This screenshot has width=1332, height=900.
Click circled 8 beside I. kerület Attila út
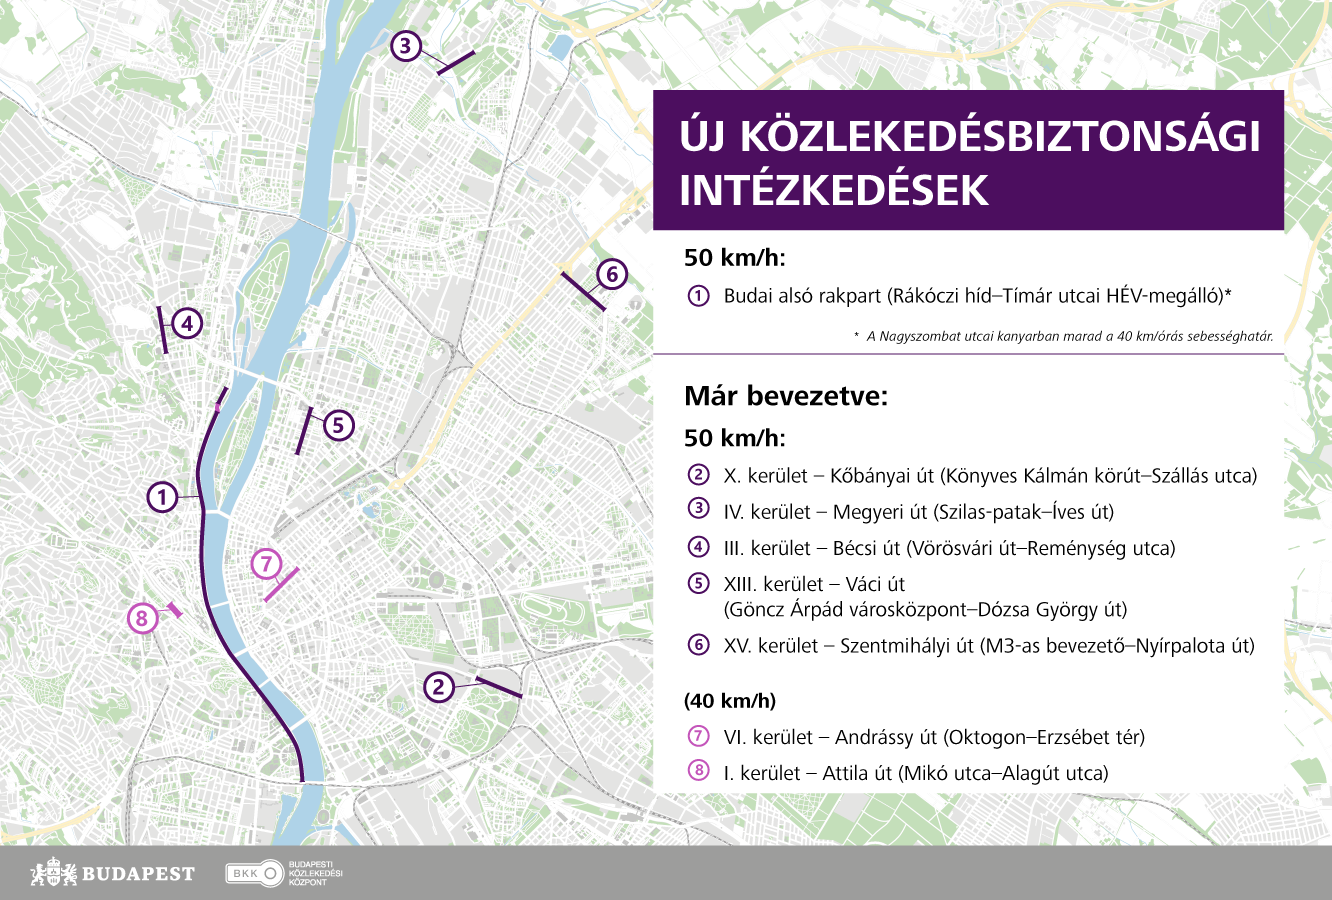click(696, 771)
